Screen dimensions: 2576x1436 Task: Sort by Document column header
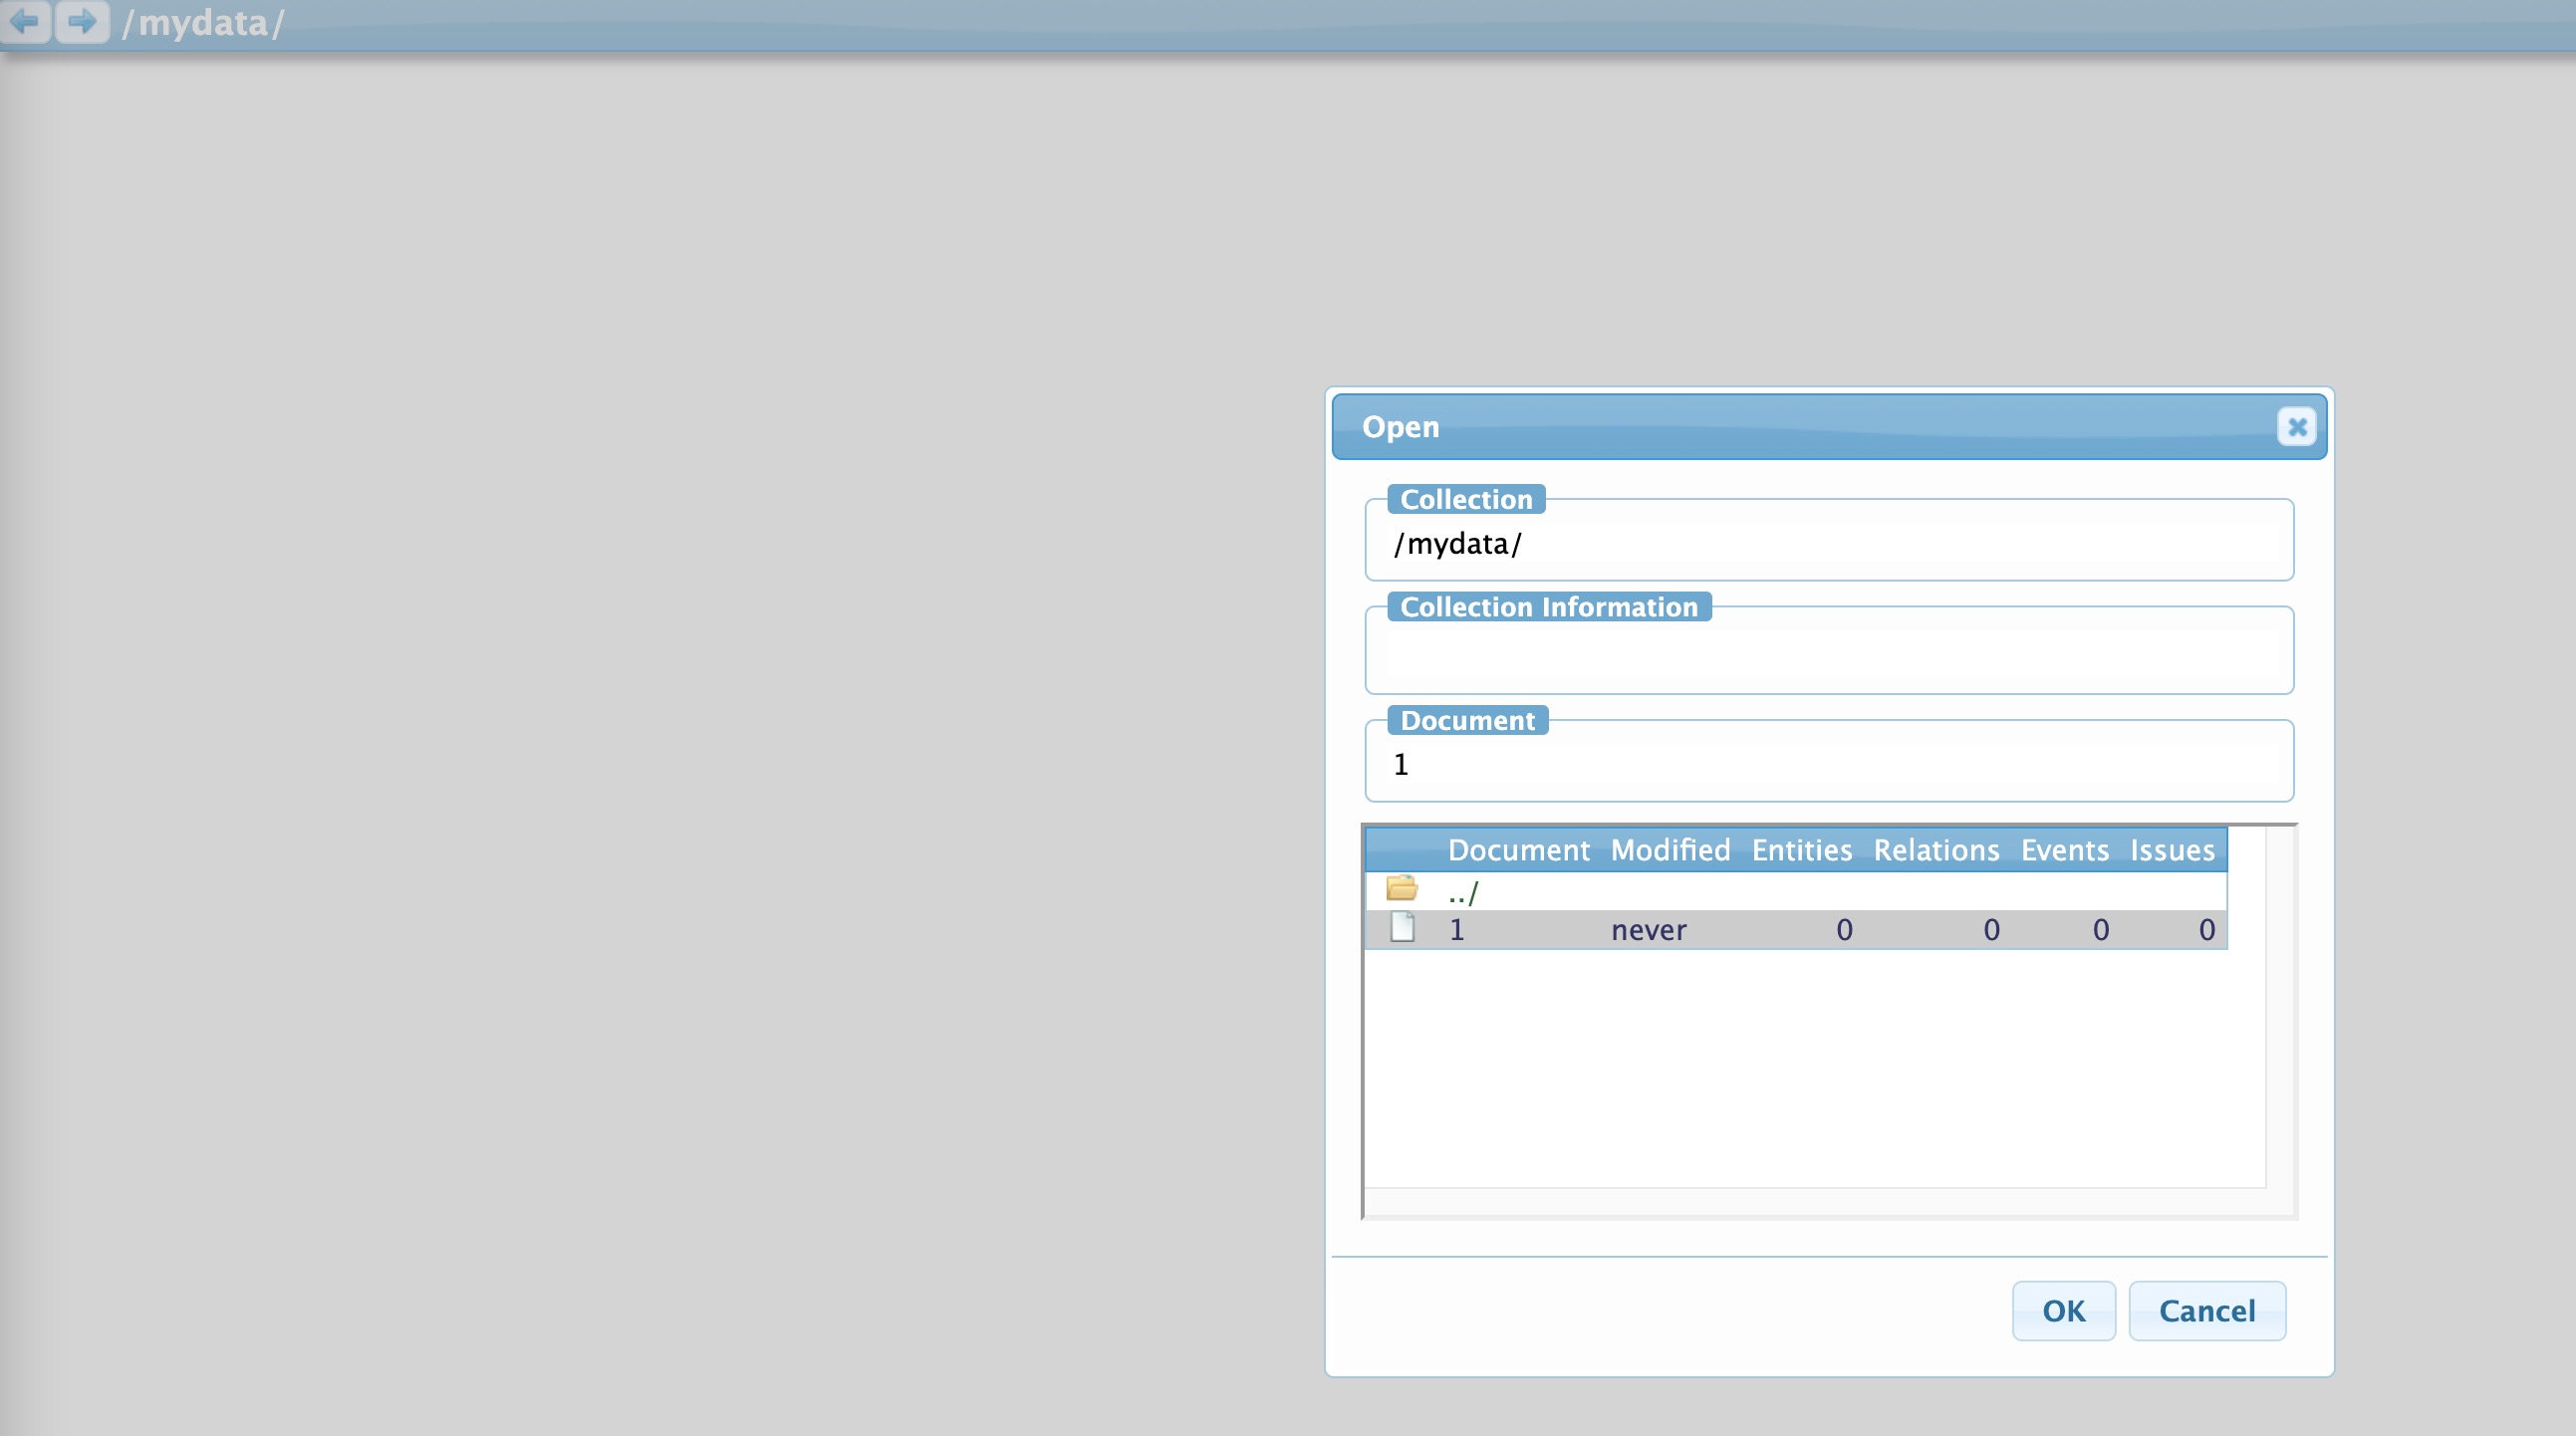coord(1517,850)
